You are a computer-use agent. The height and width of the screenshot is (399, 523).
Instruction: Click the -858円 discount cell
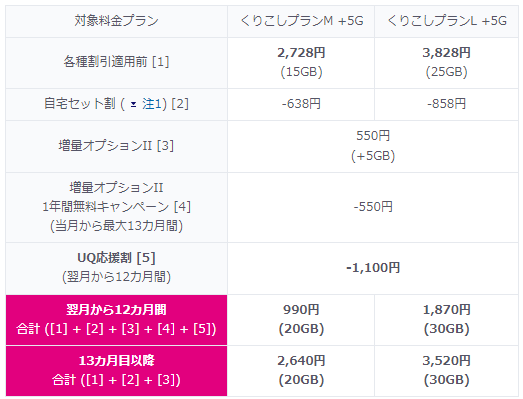pyautogui.click(x=446, y=104)
